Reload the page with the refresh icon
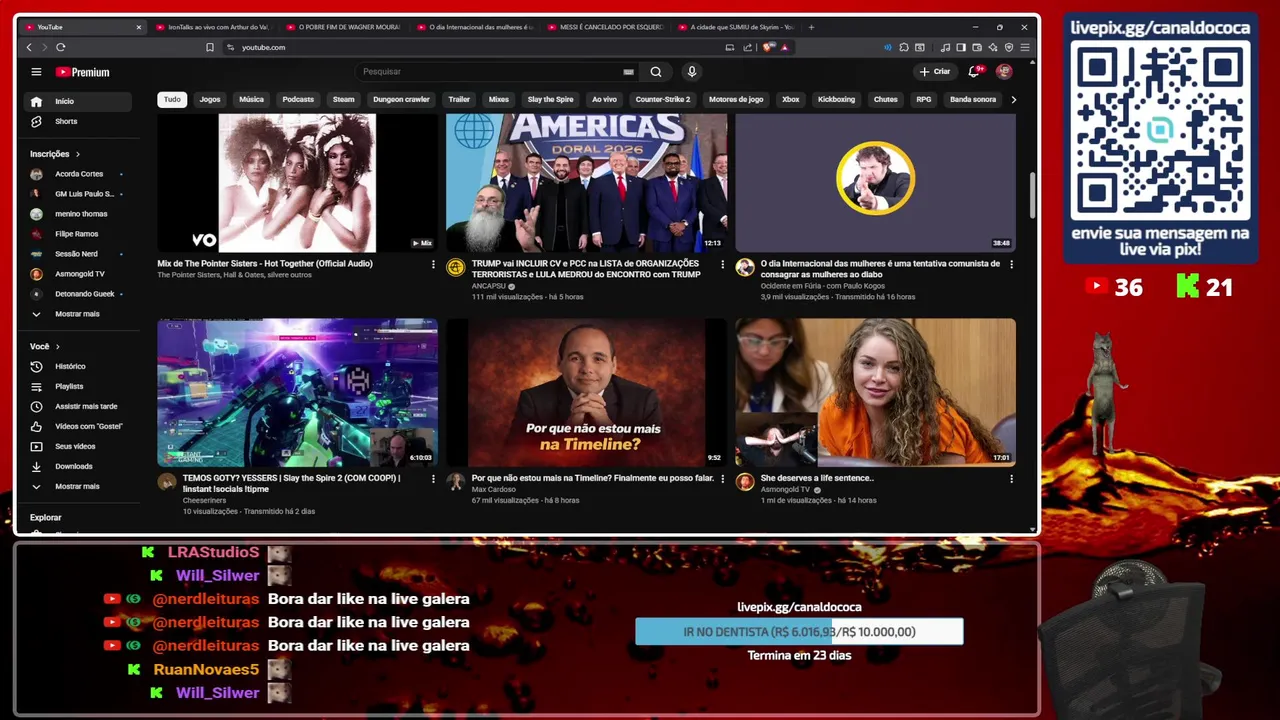 (61, 47)
